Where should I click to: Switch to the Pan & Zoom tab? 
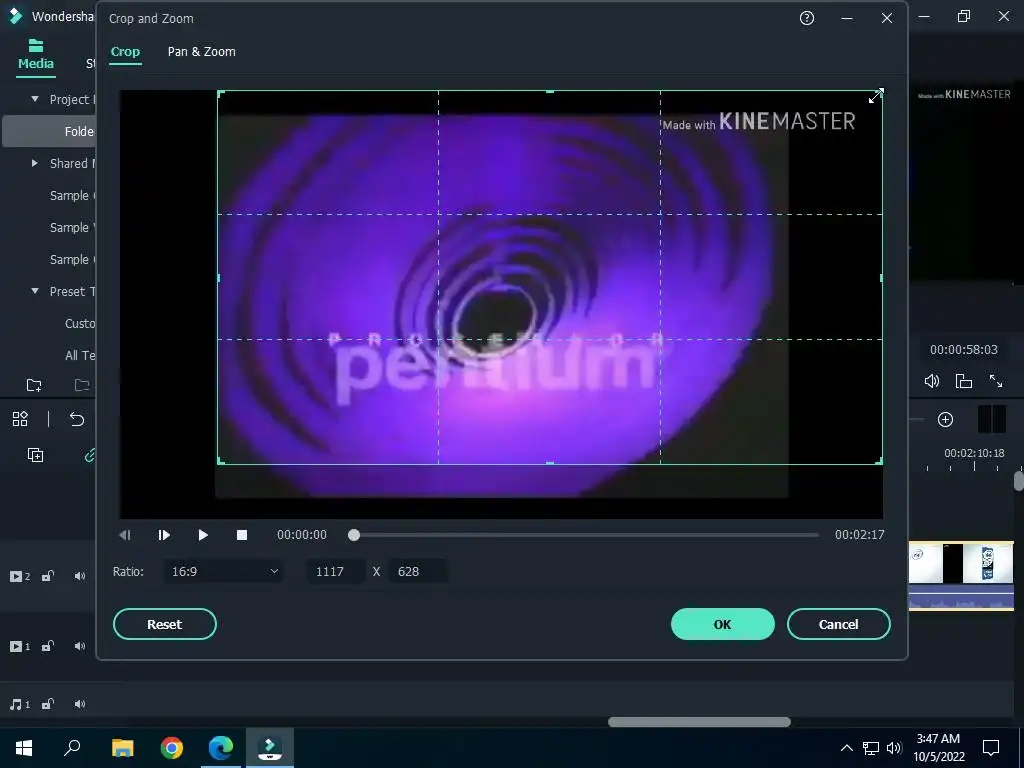(202, 52)
